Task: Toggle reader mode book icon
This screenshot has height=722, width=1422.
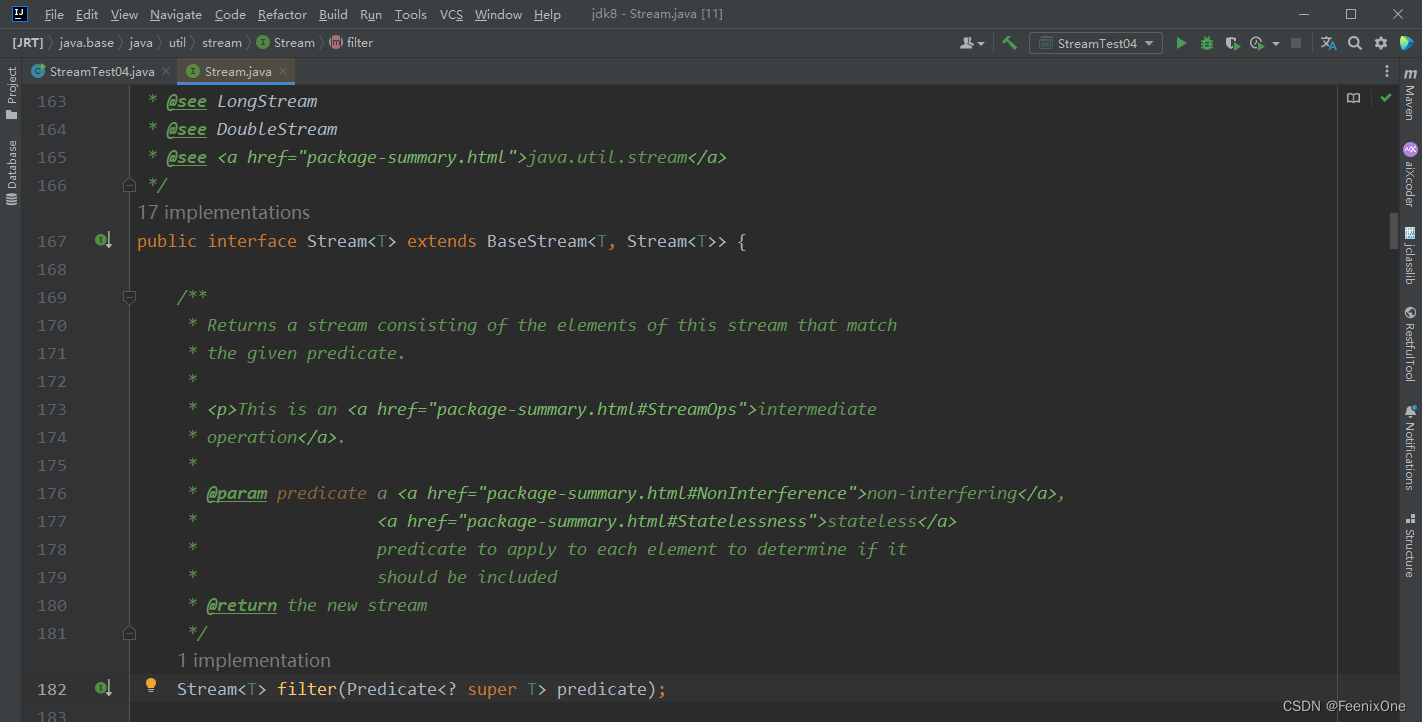Action: [x=1353, y=98]
